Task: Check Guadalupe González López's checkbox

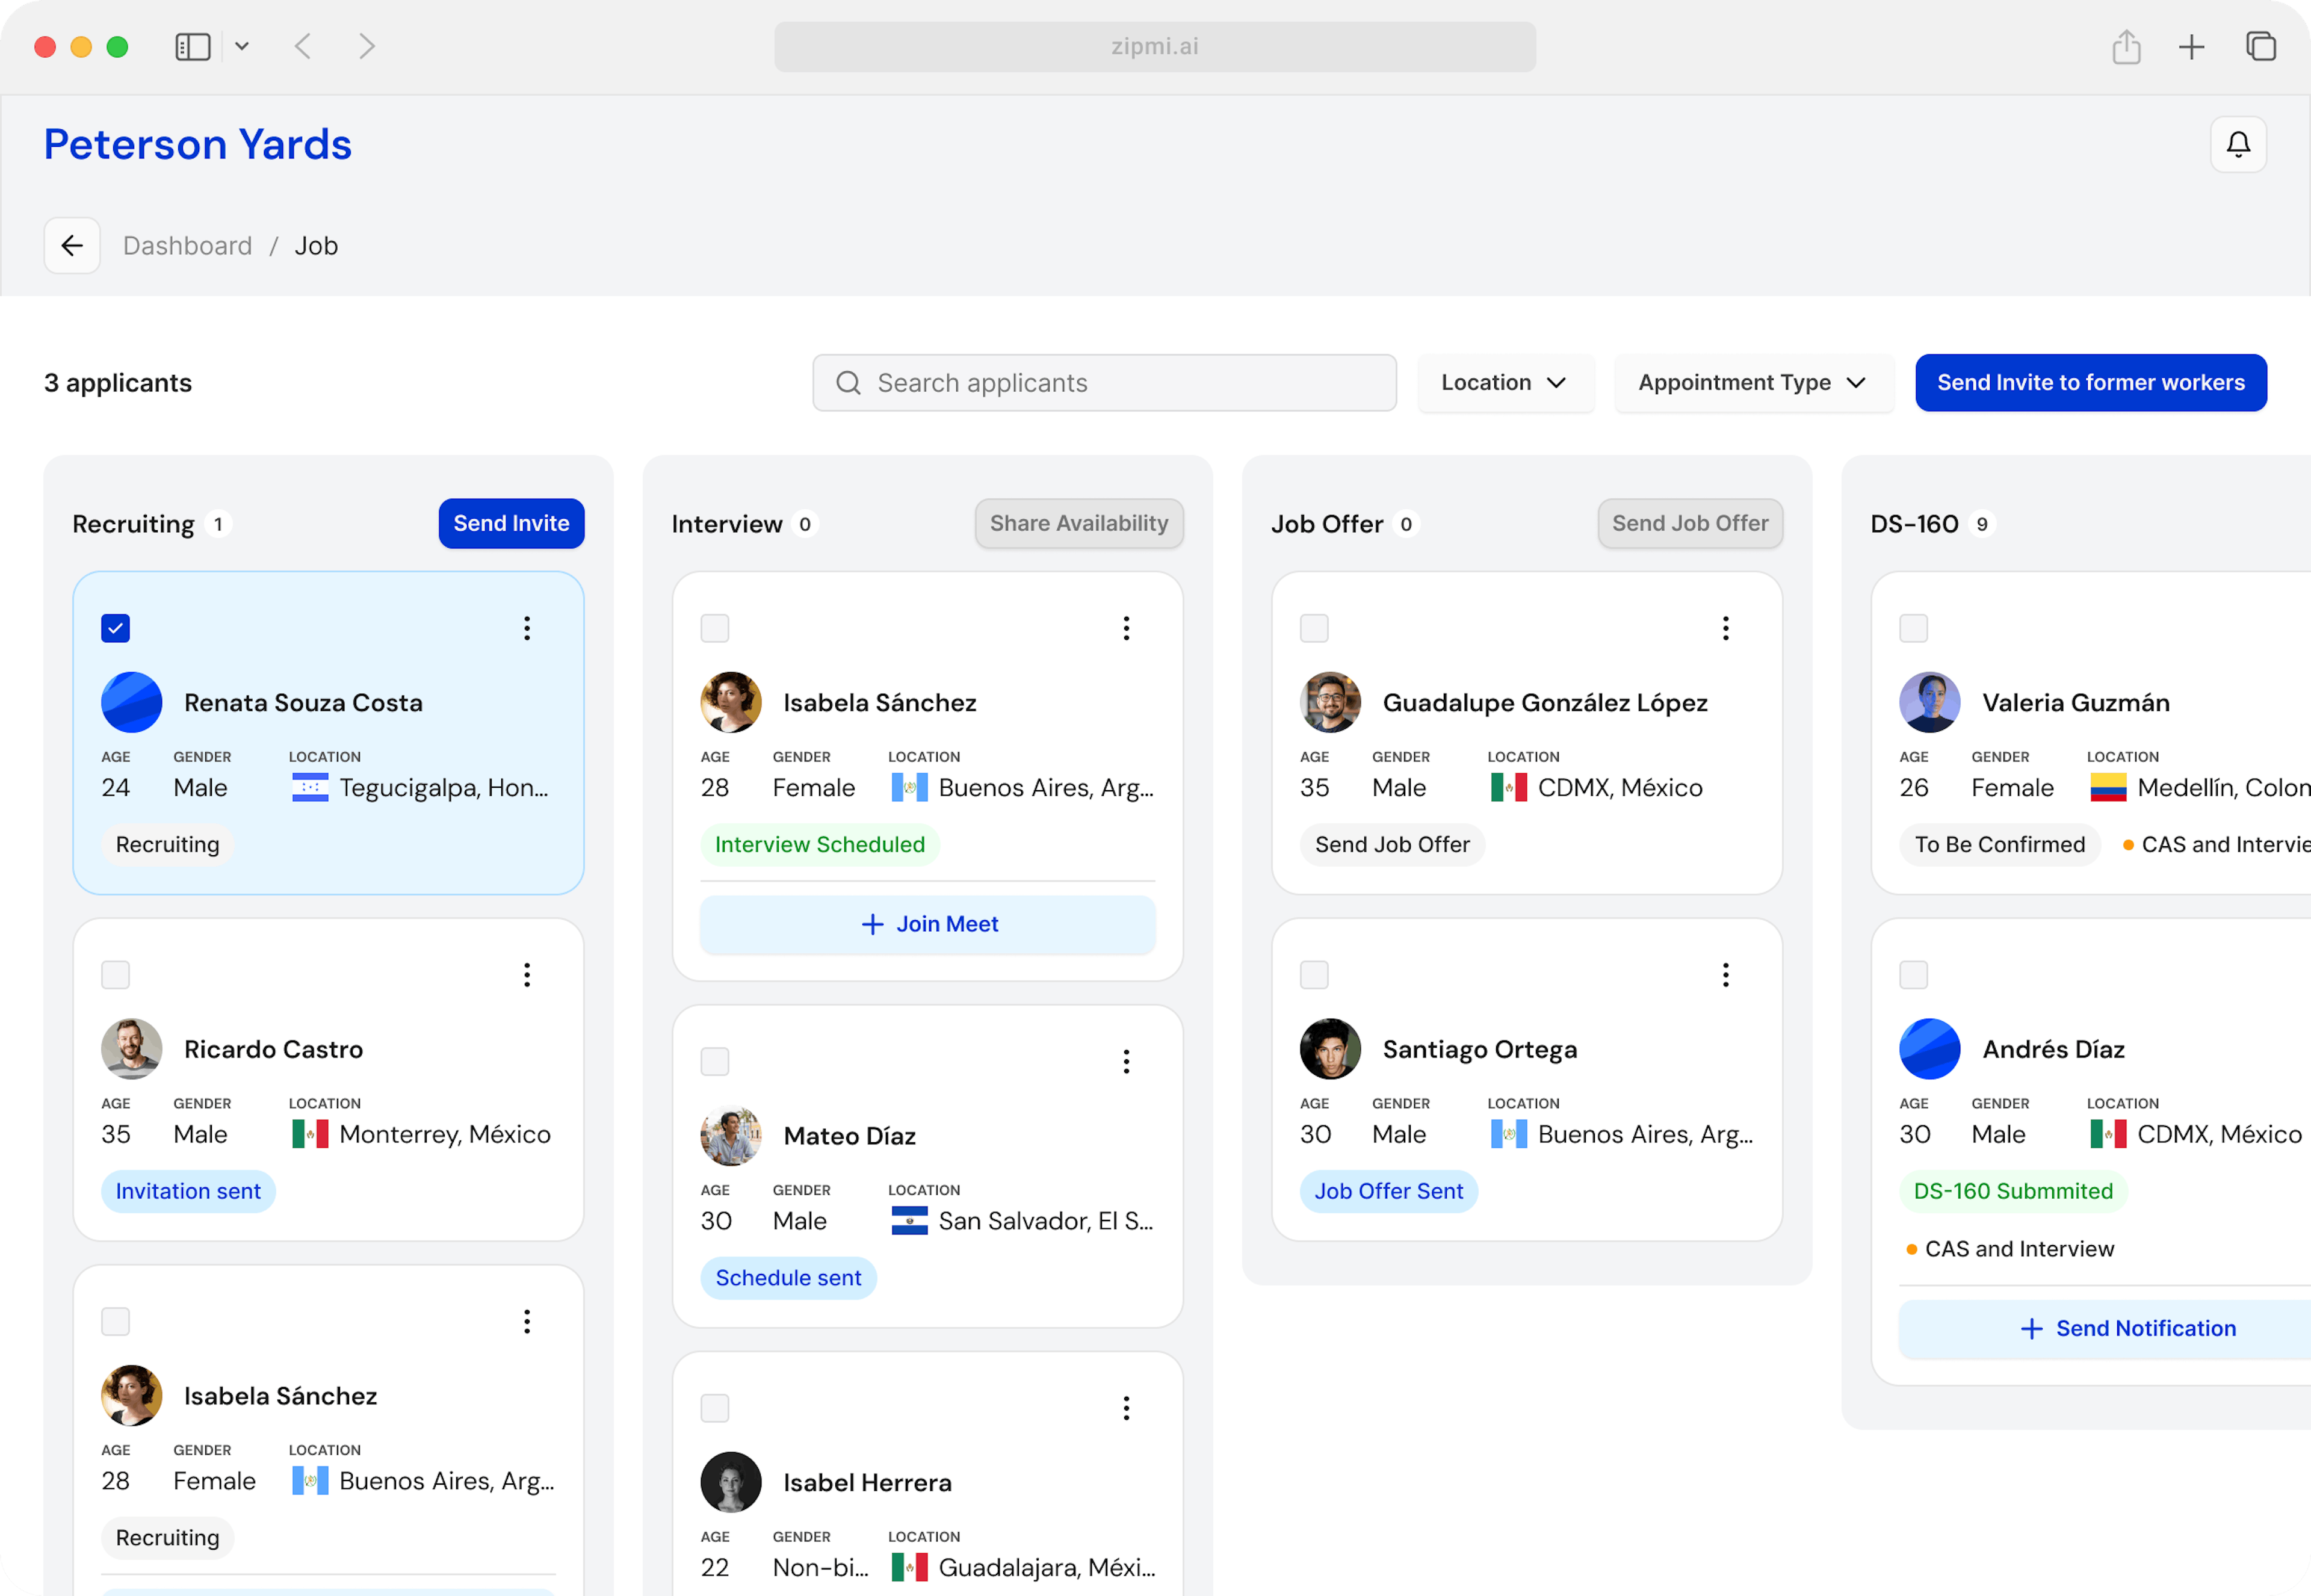Action: [x=1314, y=628]
